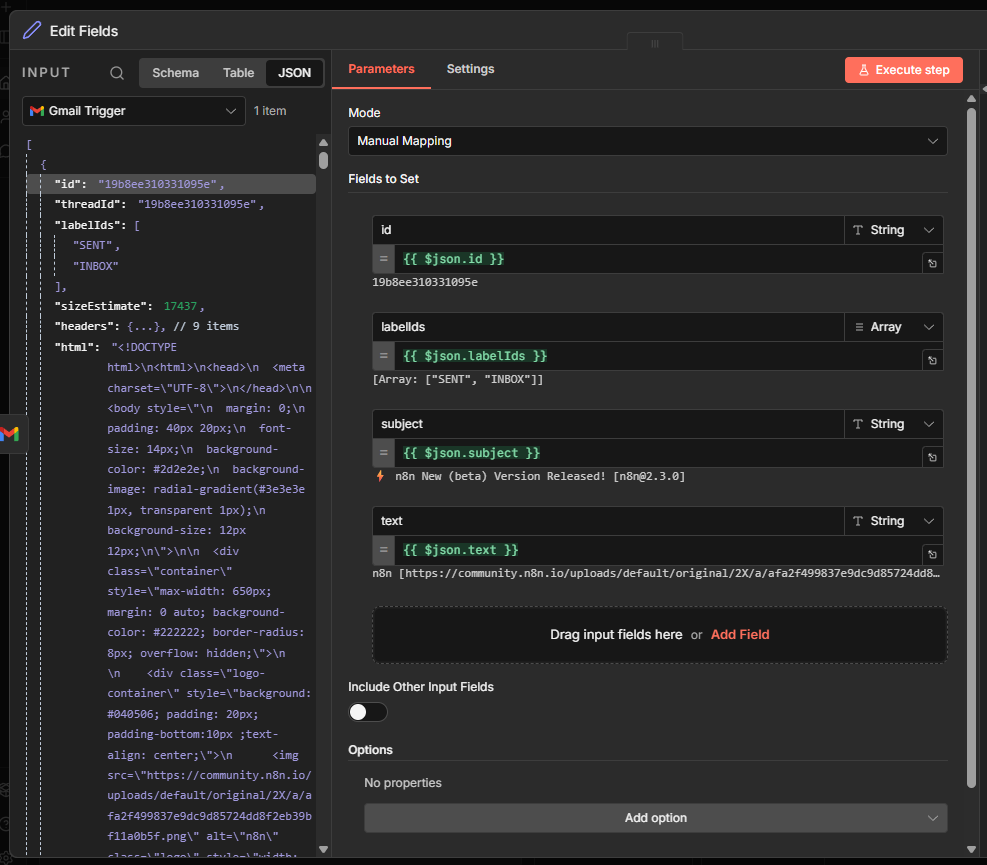Click the Execute step button
Screen dimensions: 987x865
tap(903, 70)
